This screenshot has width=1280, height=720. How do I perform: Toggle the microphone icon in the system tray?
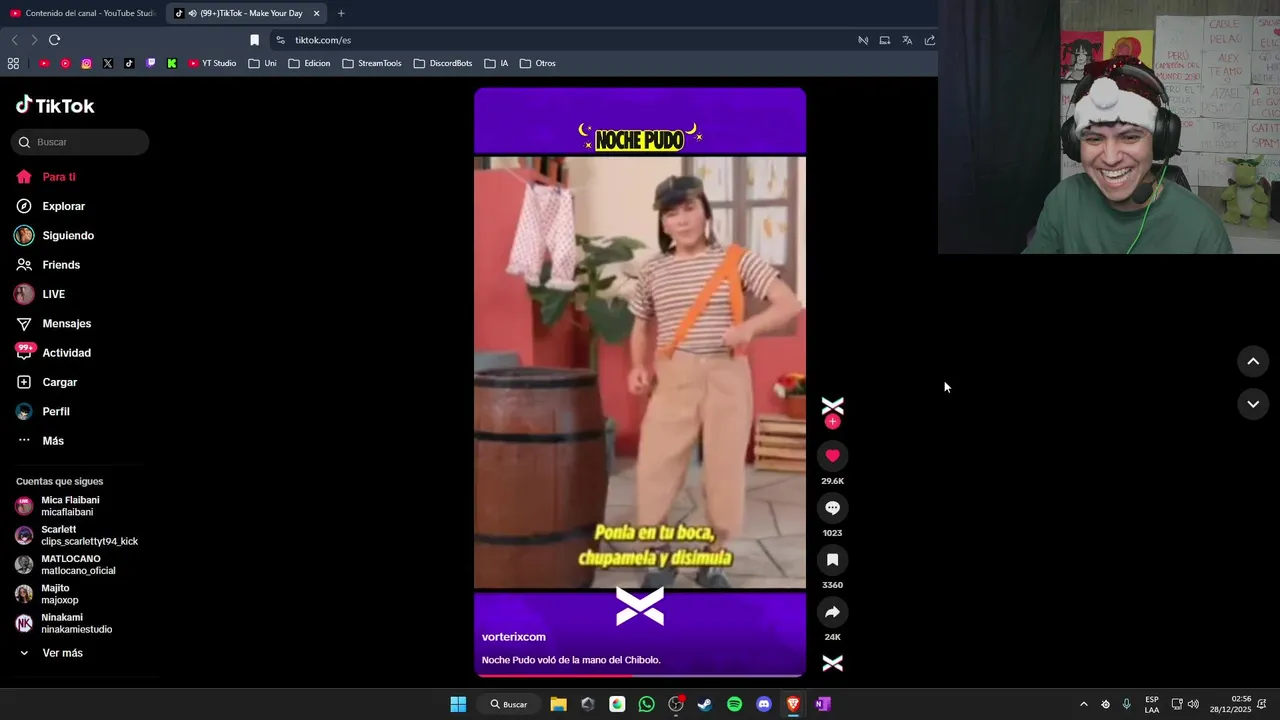[x=1127, y=704]
